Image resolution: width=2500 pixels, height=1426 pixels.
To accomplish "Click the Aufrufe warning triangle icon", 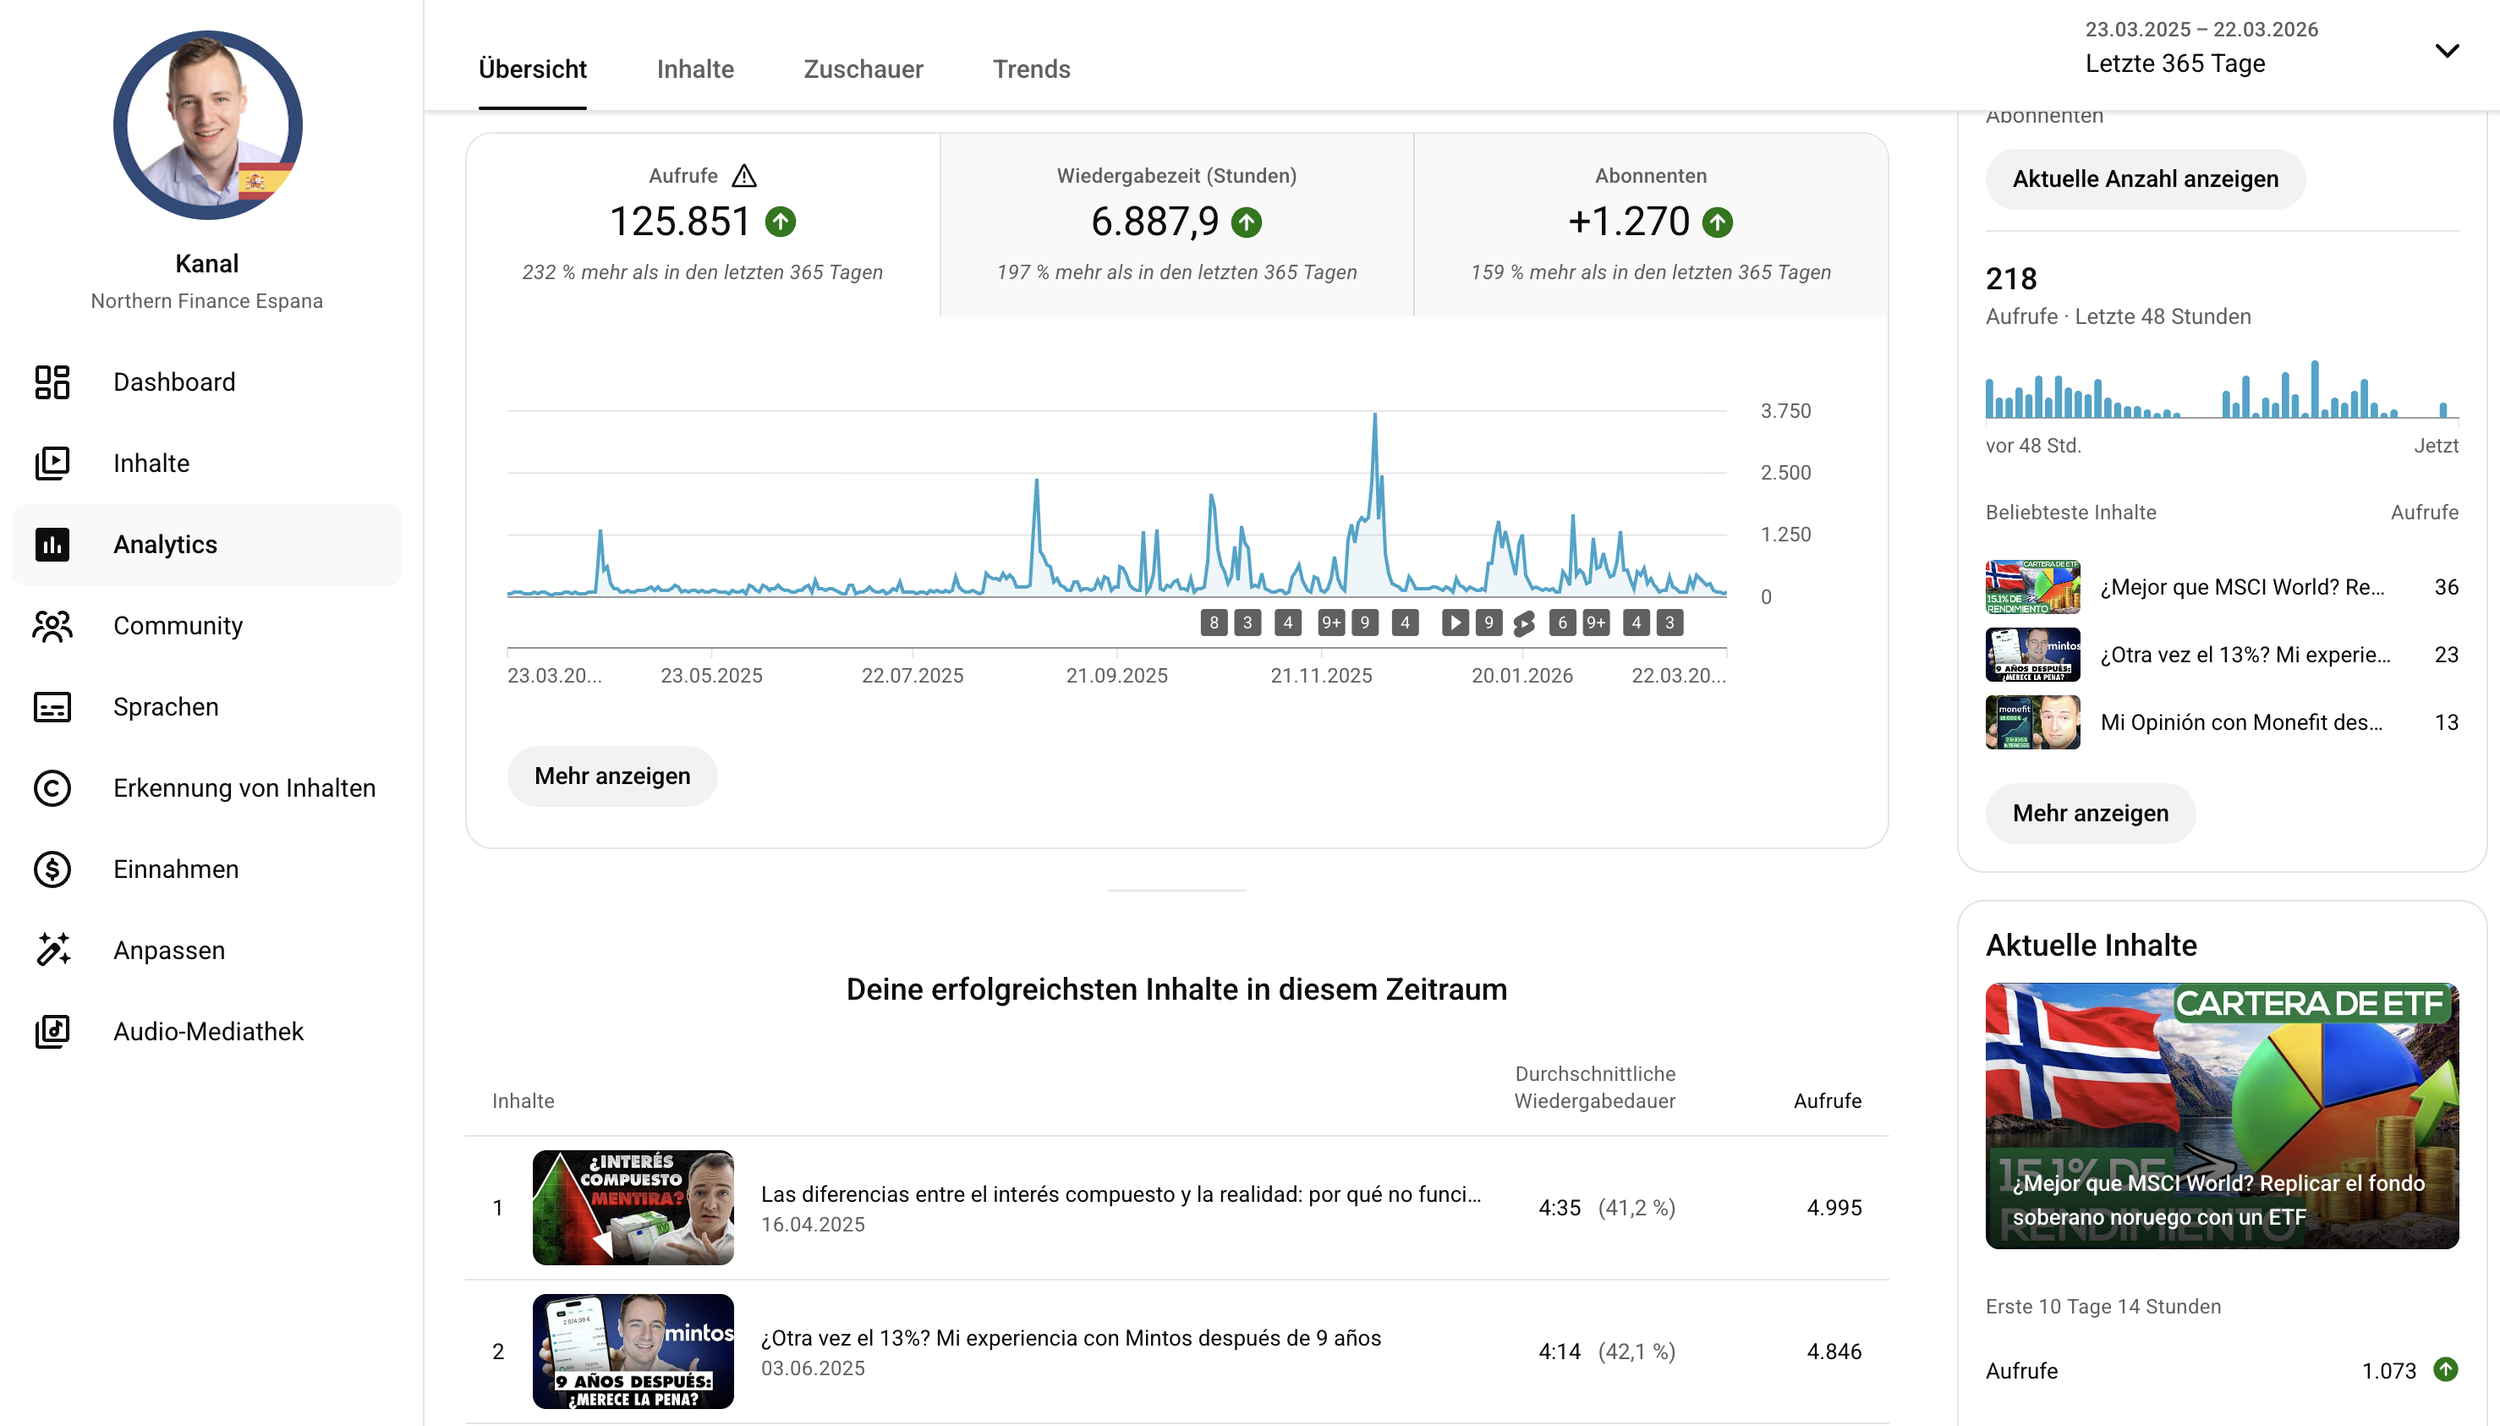I will click(744, 176).
